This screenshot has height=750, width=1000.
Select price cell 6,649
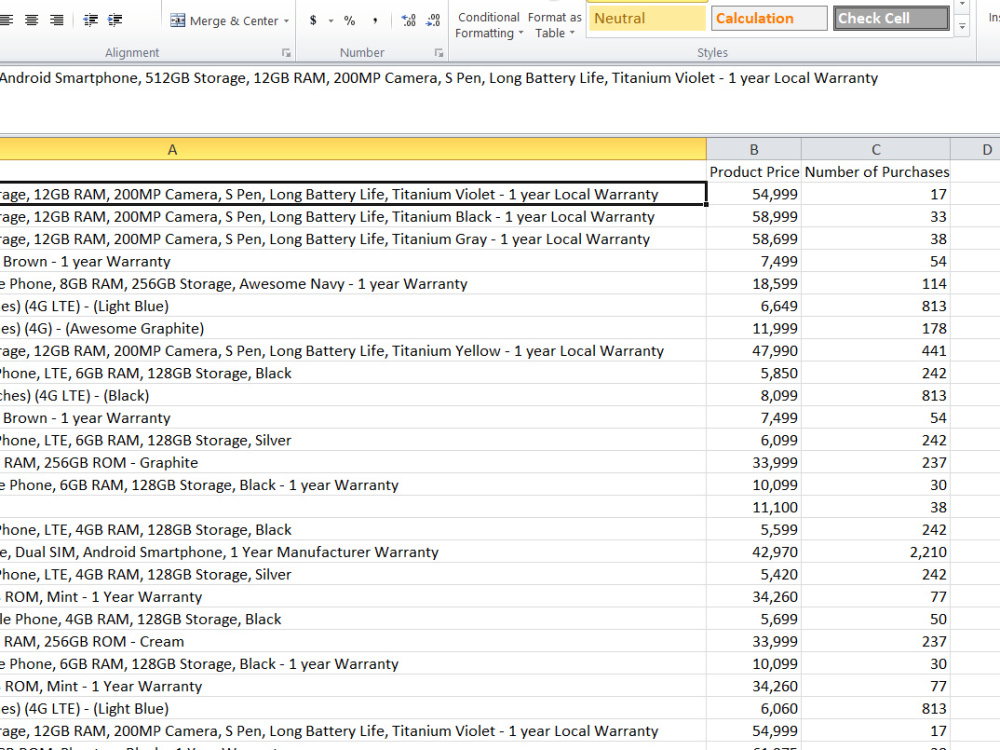pyautogui.click(x=754, y=306)
